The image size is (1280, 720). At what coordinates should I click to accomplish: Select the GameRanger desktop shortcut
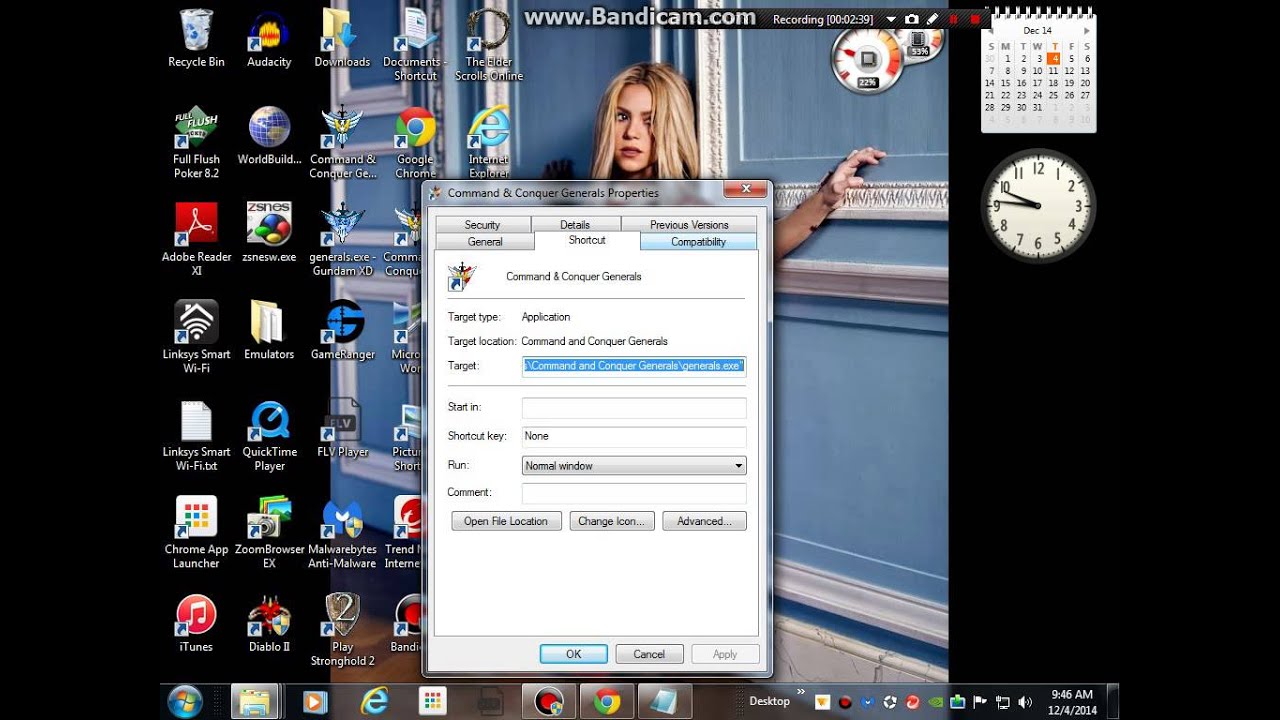(x=342, y=330)
